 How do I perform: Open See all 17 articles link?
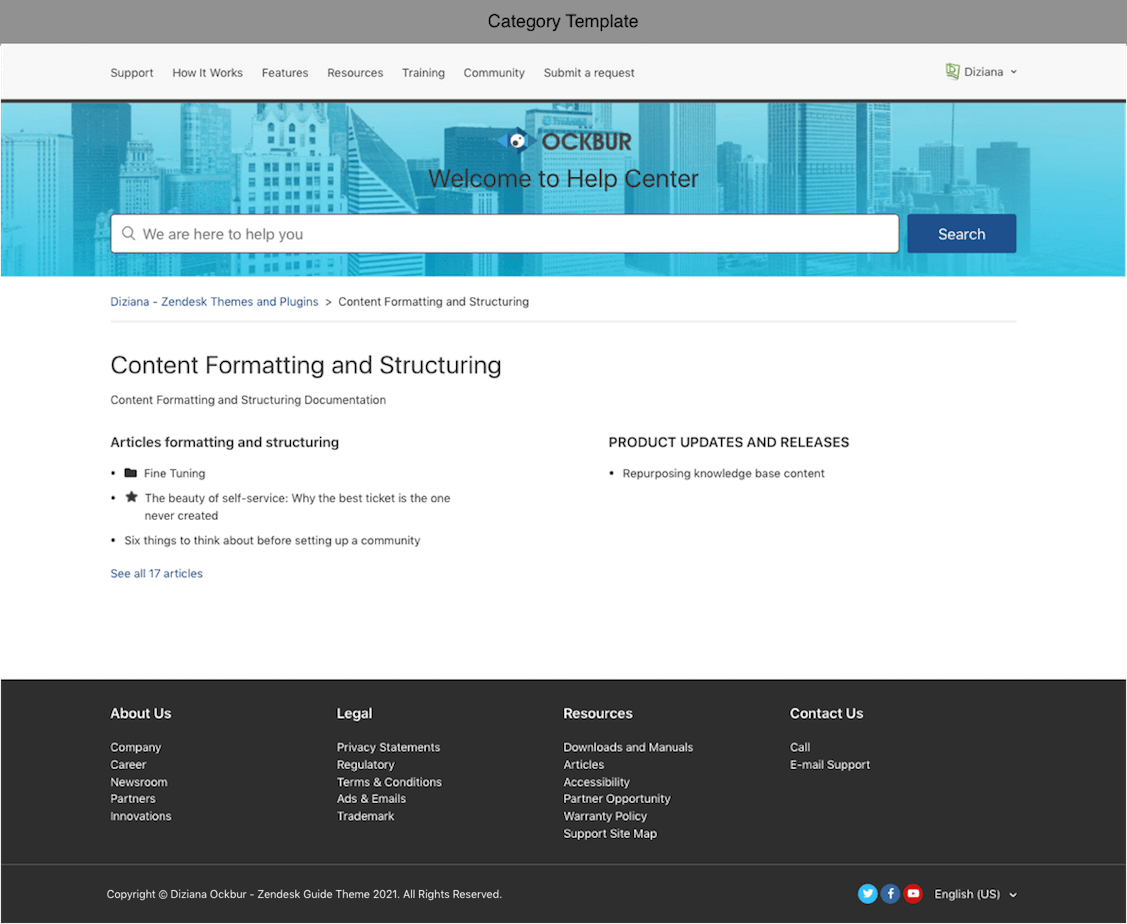coord(156,574)
